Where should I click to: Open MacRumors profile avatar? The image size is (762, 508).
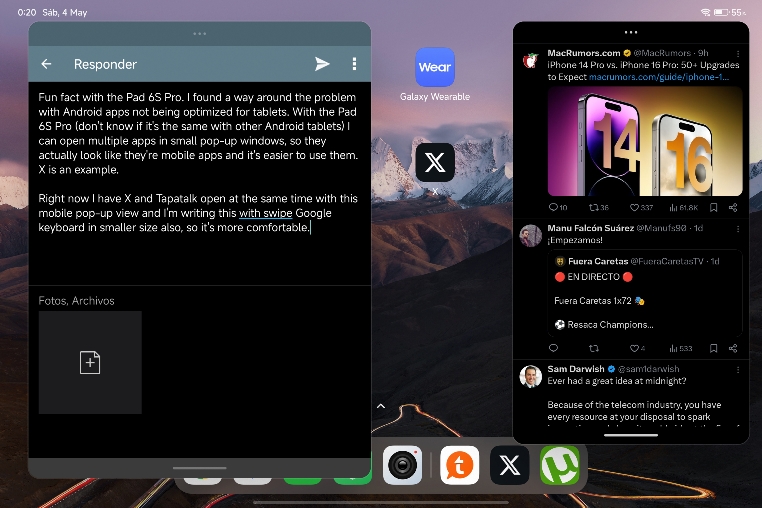point(530,60)
